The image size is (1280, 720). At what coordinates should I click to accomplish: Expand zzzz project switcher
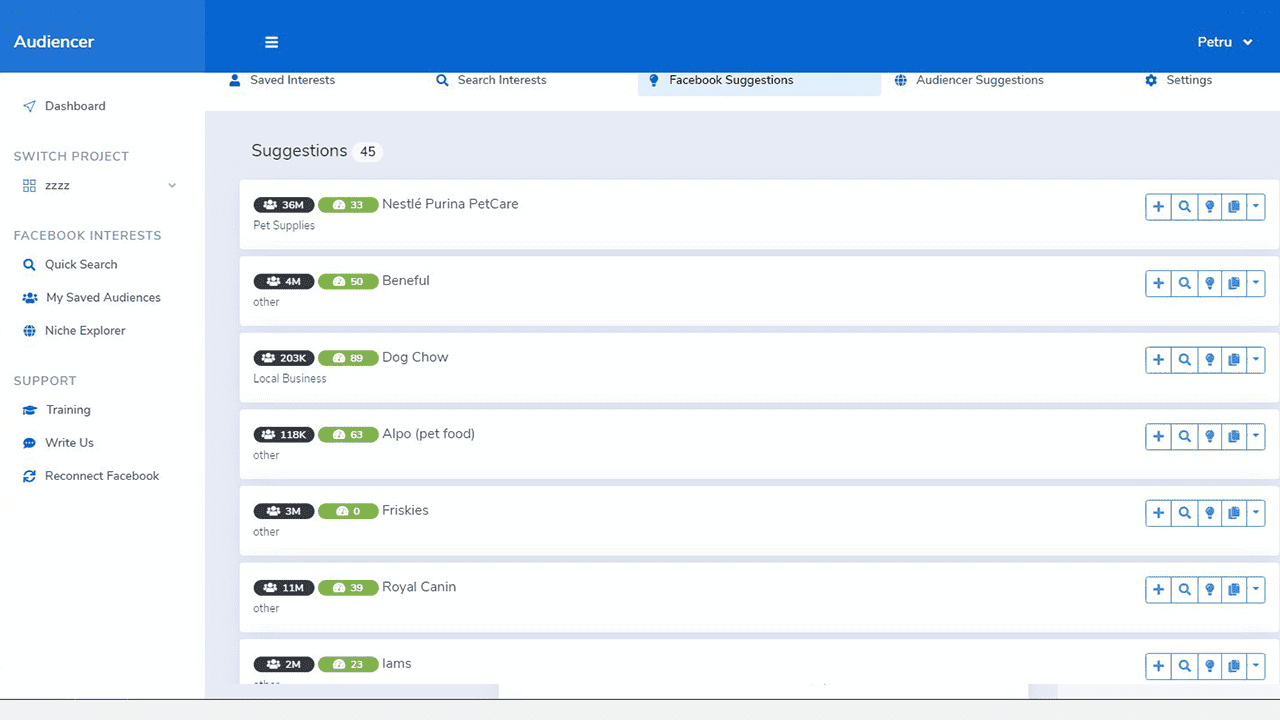(102, 186)
